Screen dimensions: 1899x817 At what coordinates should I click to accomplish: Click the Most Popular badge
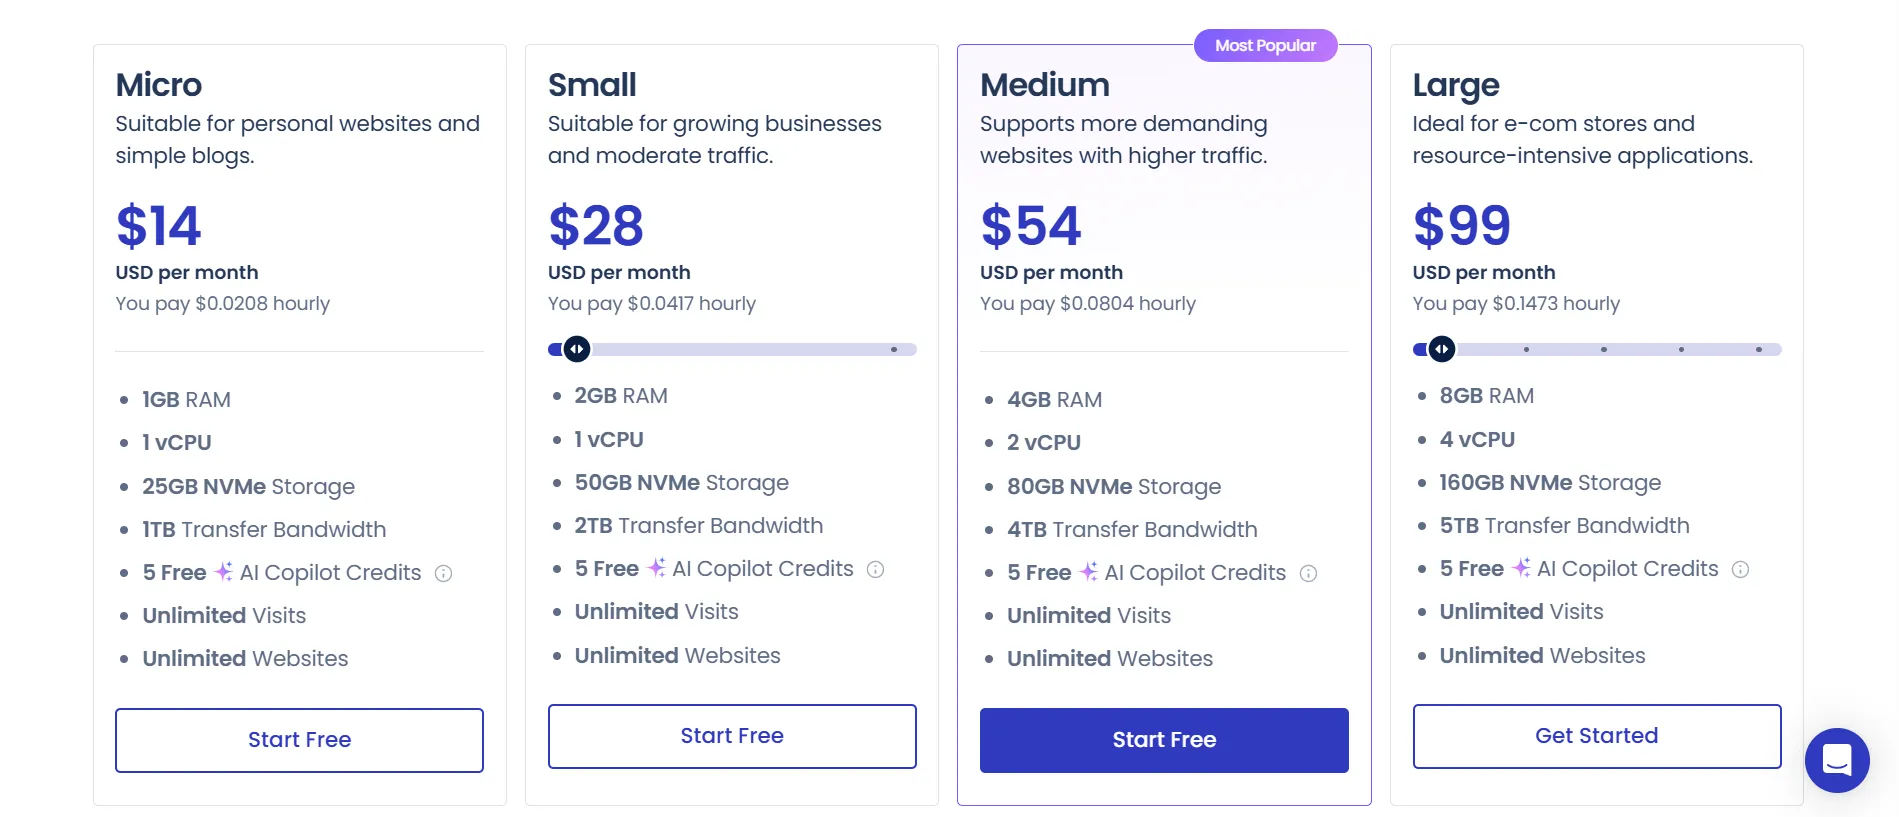1265,45
